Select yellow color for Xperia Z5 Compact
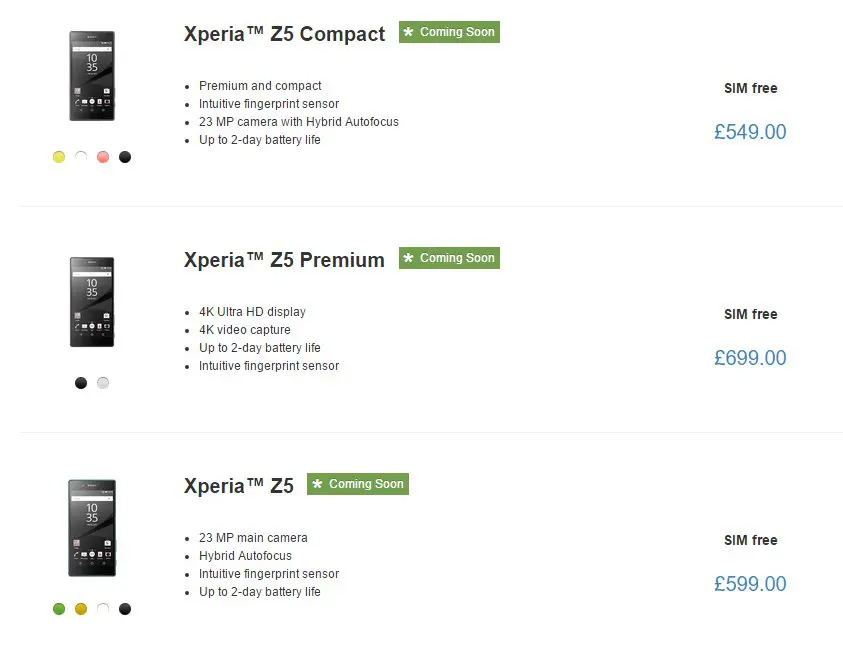This screenshot has width=843, height=655. pos(59,157)
